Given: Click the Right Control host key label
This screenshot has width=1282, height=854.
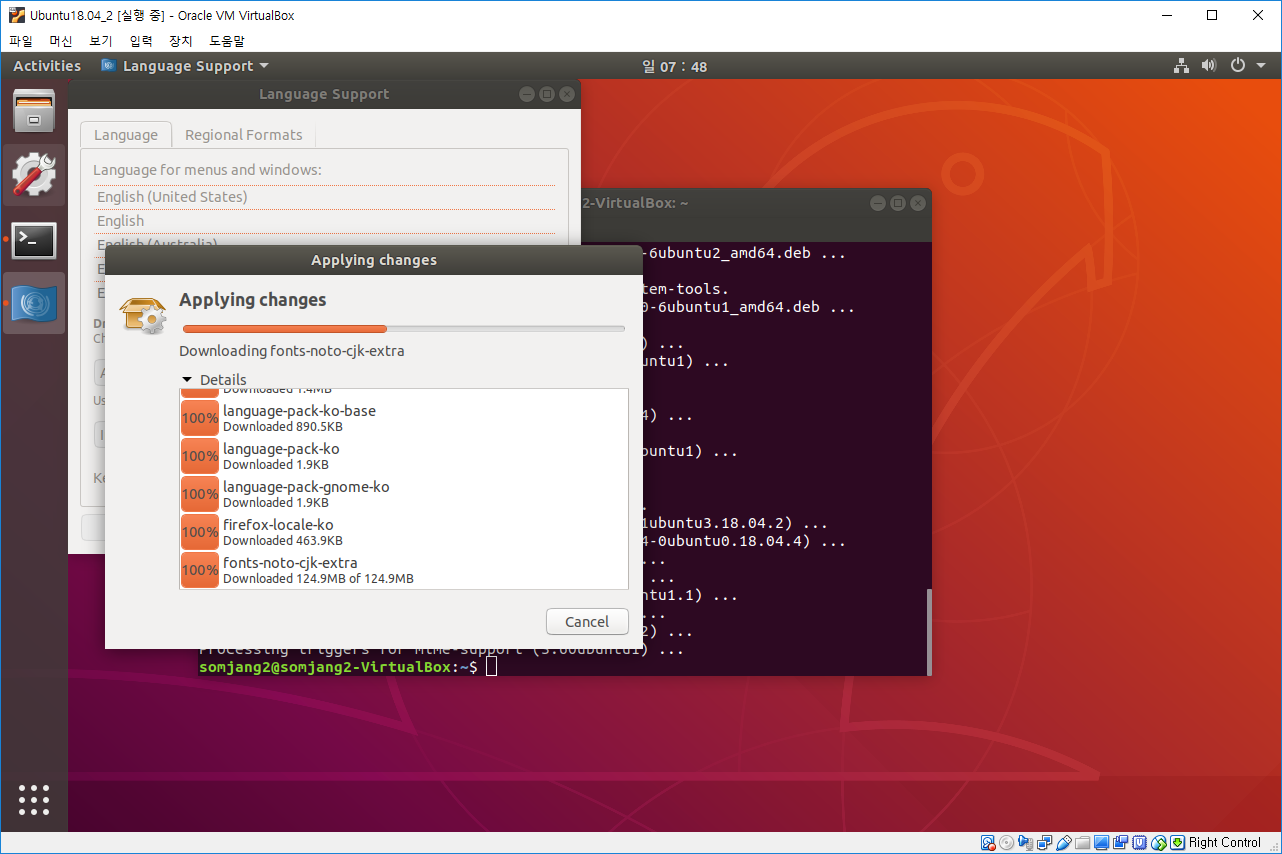Looking at the screenshot, I should 1225,843.
